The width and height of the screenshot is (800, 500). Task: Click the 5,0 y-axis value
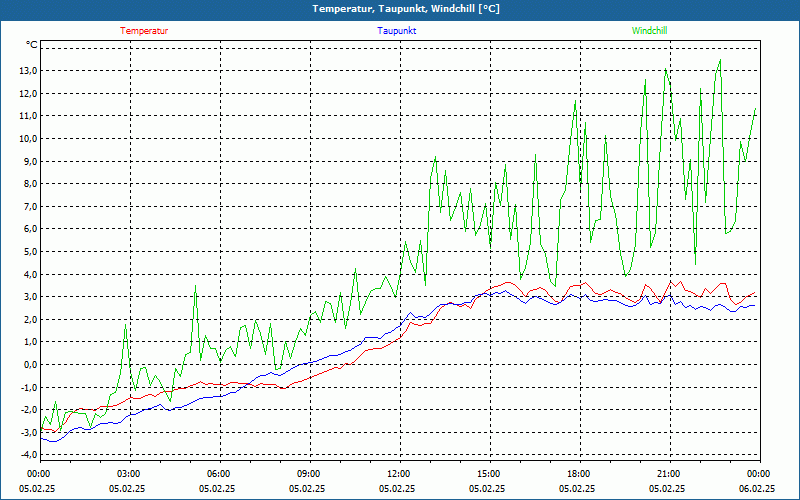pos(30,252)
